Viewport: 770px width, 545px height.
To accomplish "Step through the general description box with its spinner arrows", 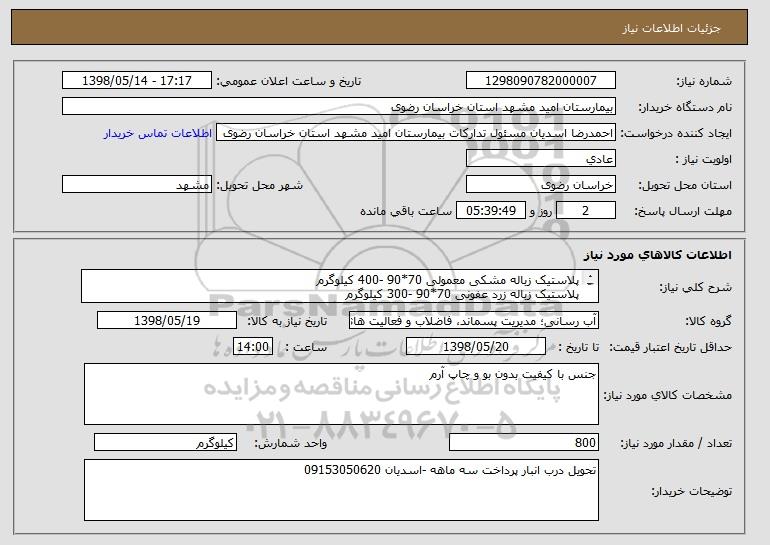I will pyautogui.click(x=590, y=280).
